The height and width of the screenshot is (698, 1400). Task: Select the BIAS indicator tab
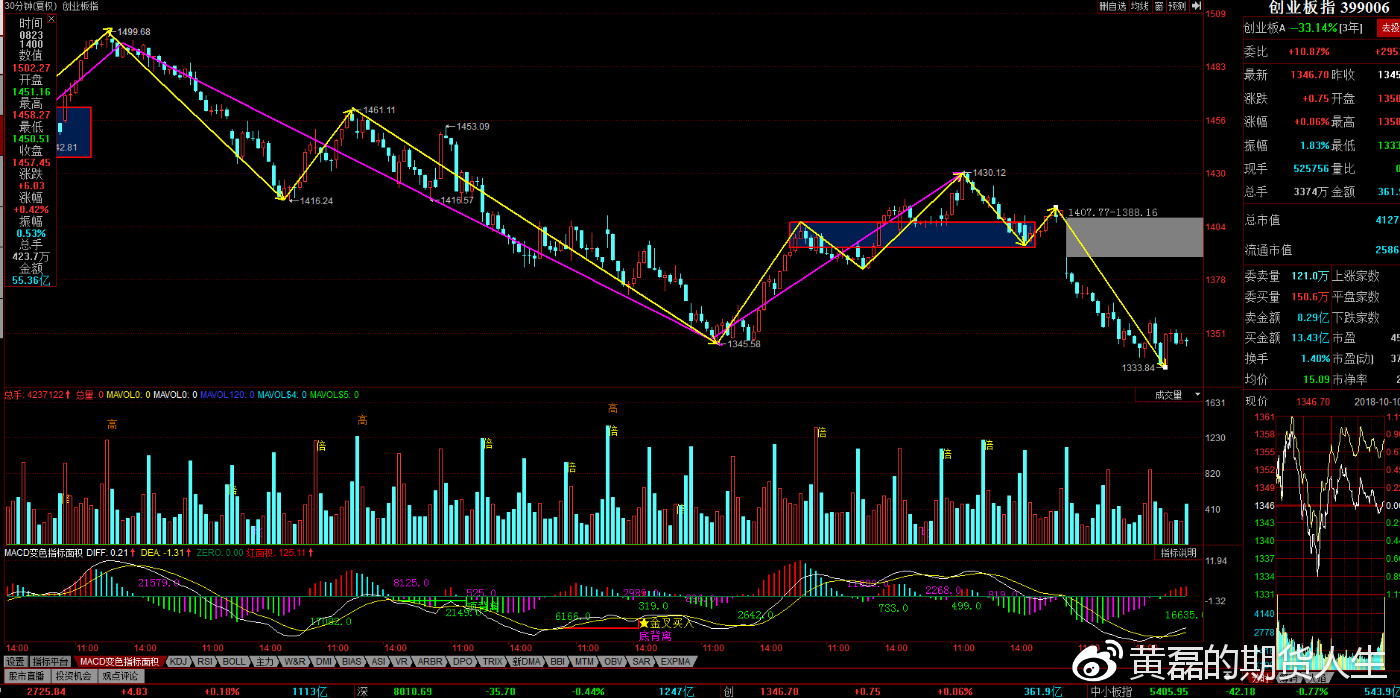click(352, 661)
